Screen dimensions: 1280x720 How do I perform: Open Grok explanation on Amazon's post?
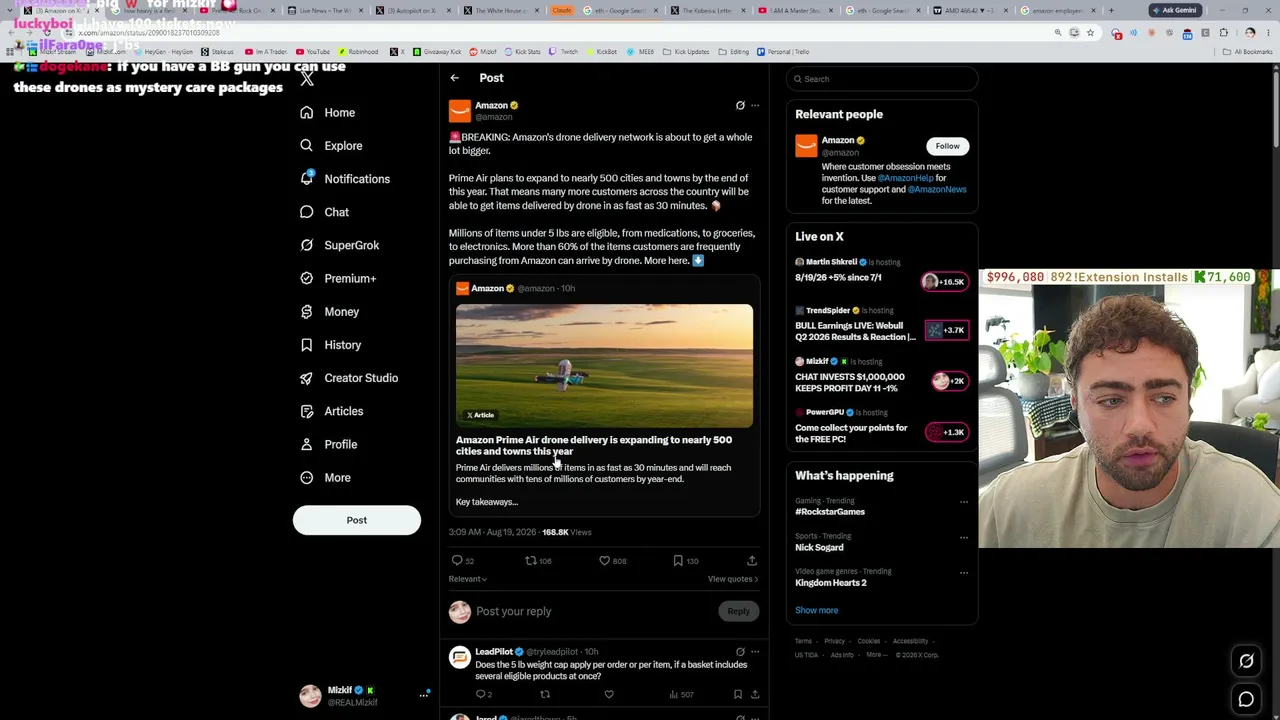click(x=740, y=105)
